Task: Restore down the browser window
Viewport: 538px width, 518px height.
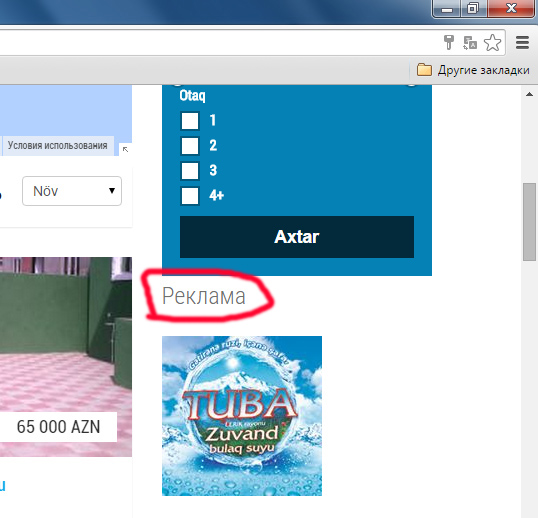Action: pyautogui.click(x=472, y=8)
